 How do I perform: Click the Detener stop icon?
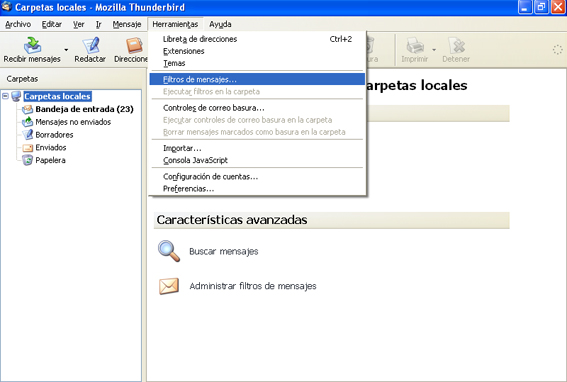point(456,45)
